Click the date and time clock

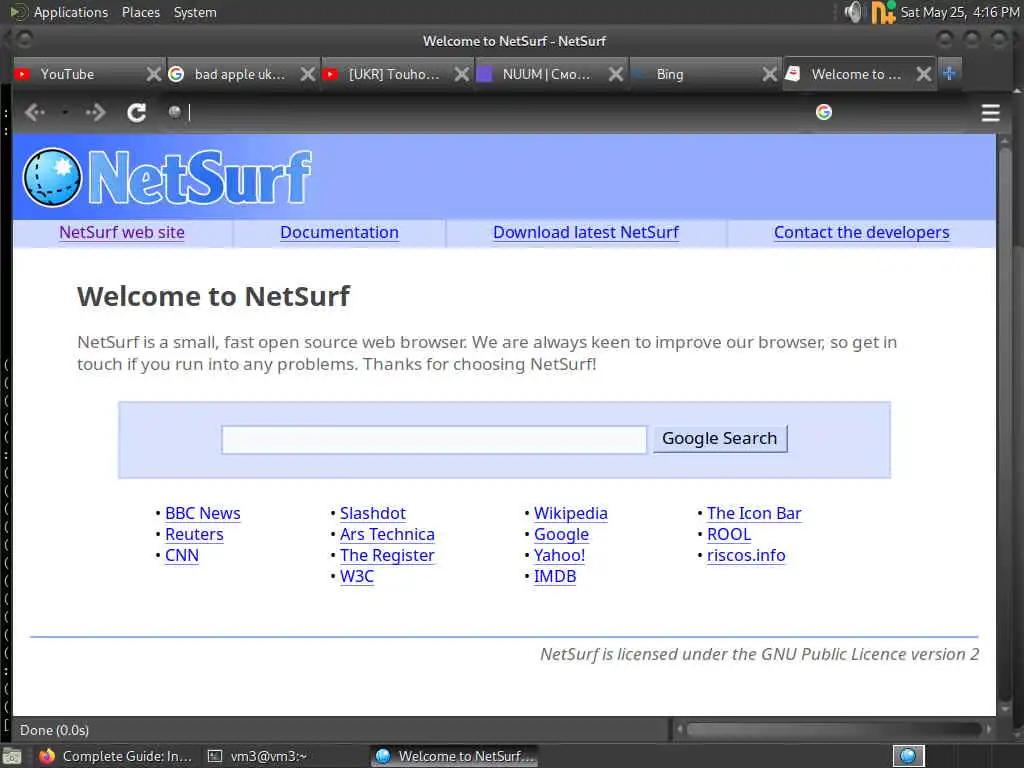pyautogui.click(x=960, y=12)
